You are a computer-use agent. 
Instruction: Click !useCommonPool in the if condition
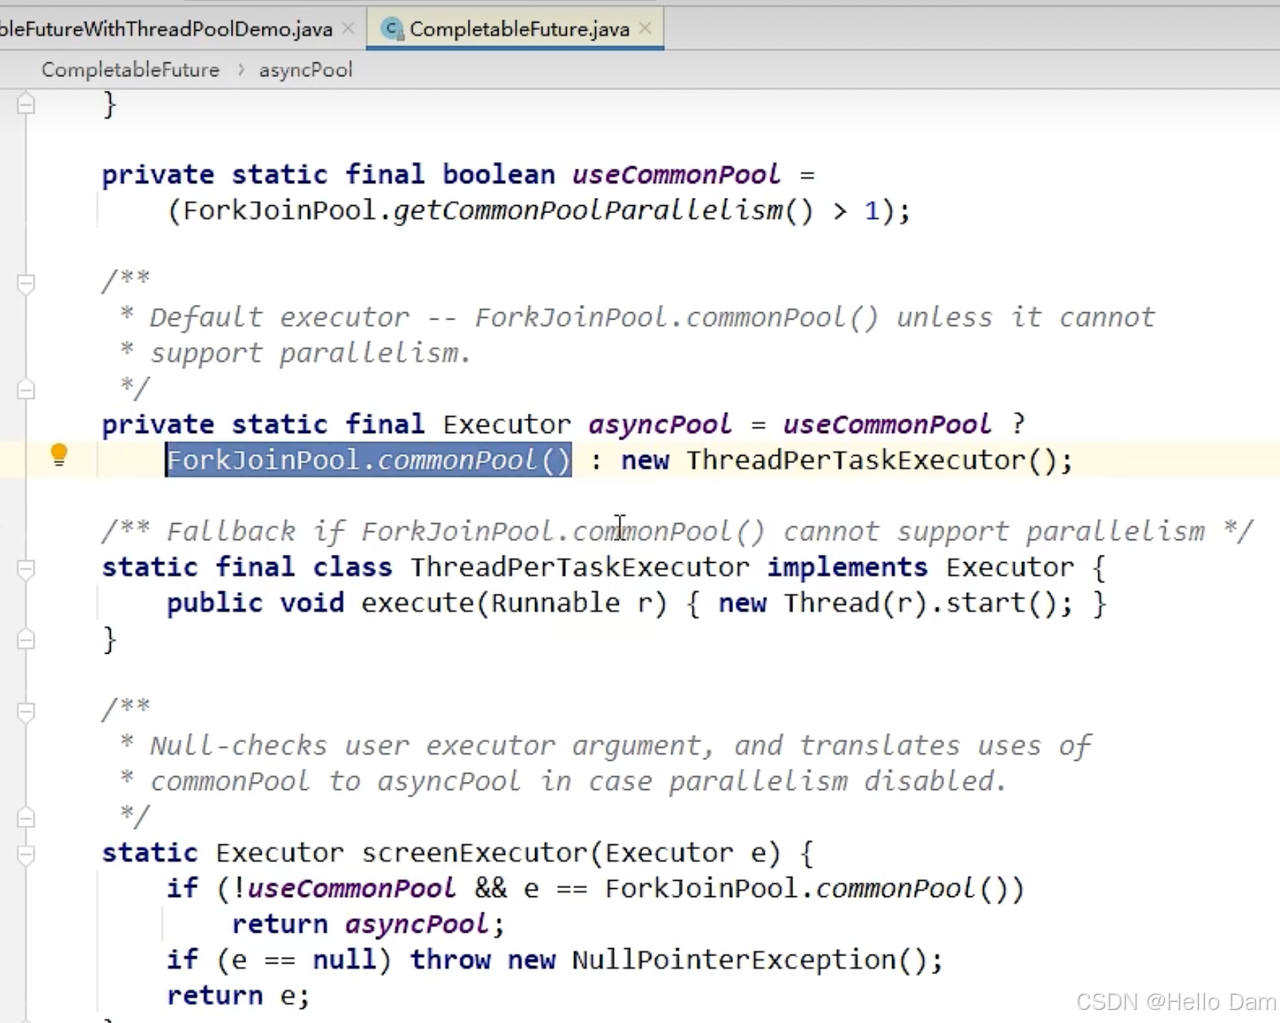344,889
